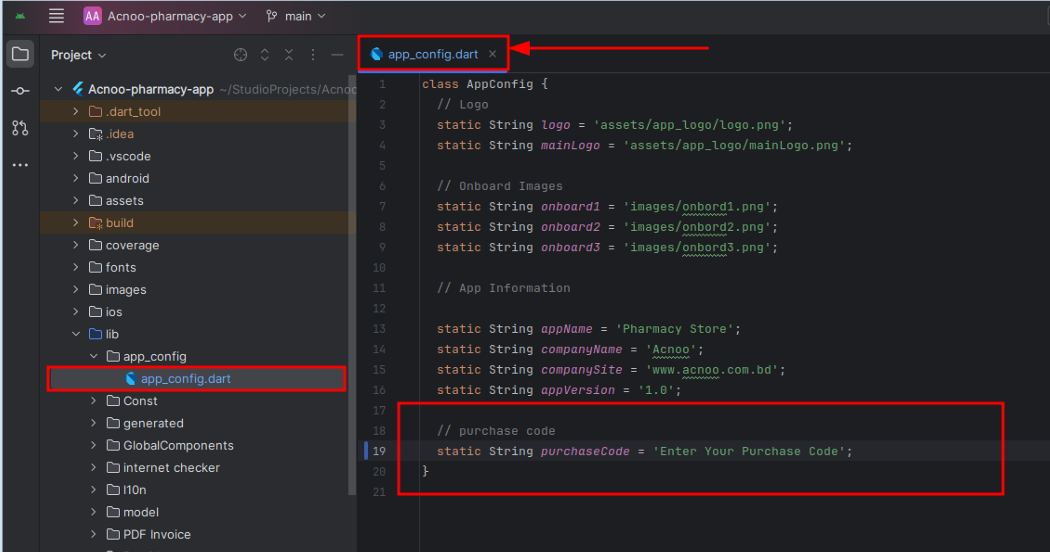Close the app_config.dart tab
This screenshot has height=552, width=1050.
tap(492, 54)
